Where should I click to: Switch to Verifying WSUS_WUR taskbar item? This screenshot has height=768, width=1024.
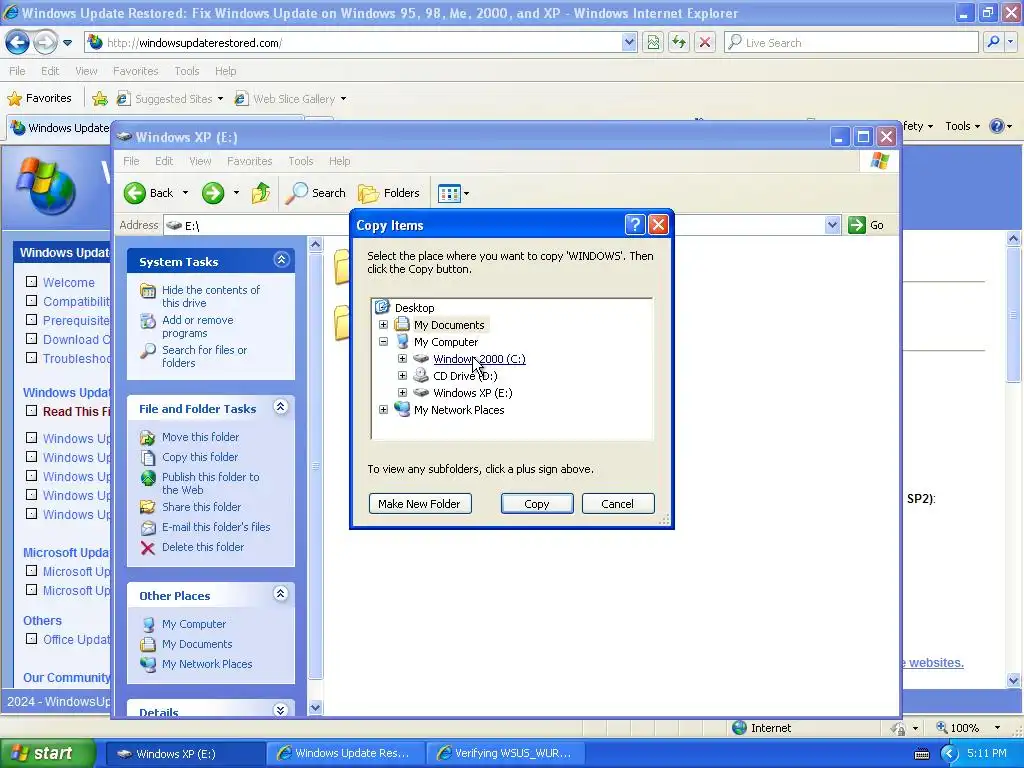click(x=506, y=754)
